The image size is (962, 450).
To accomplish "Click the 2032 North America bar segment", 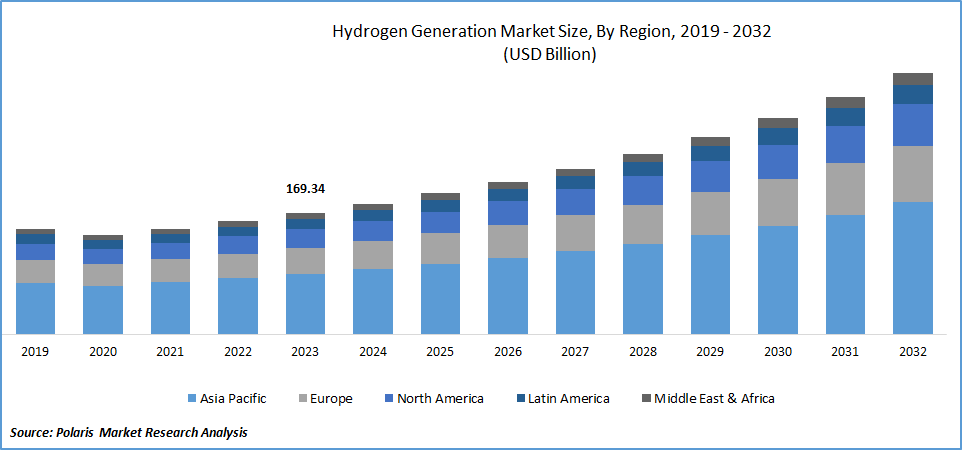I will click(x=913, y=125).
